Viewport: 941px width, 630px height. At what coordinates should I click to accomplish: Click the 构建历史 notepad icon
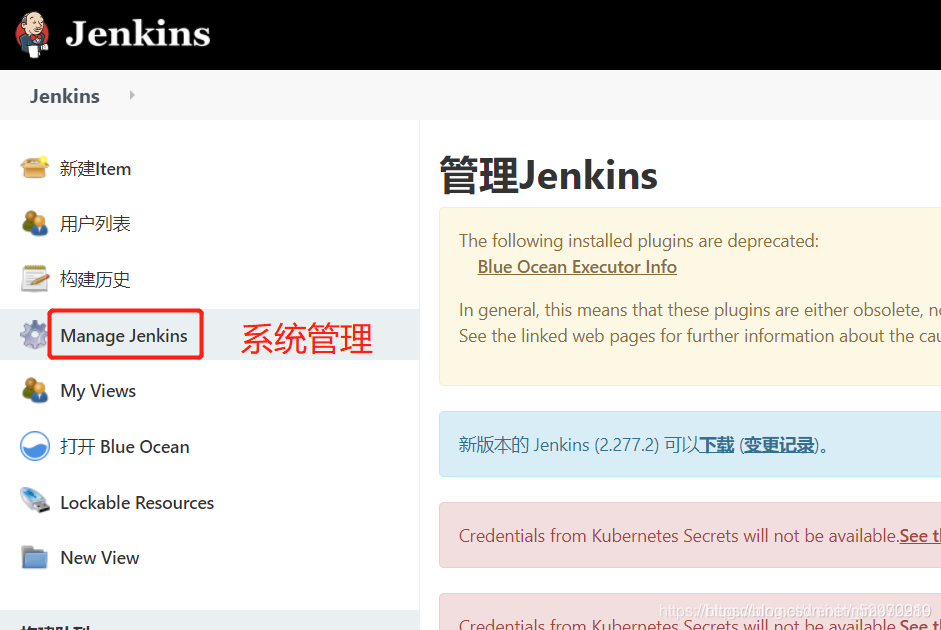coord(34,278)
